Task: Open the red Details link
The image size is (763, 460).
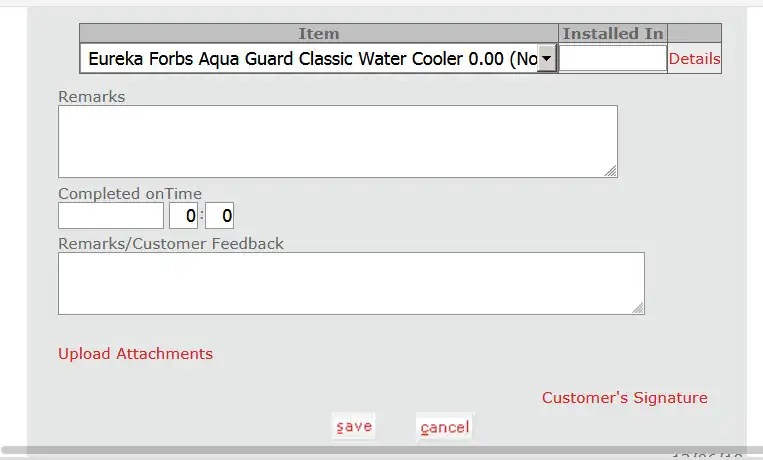Action: [694, 59]
